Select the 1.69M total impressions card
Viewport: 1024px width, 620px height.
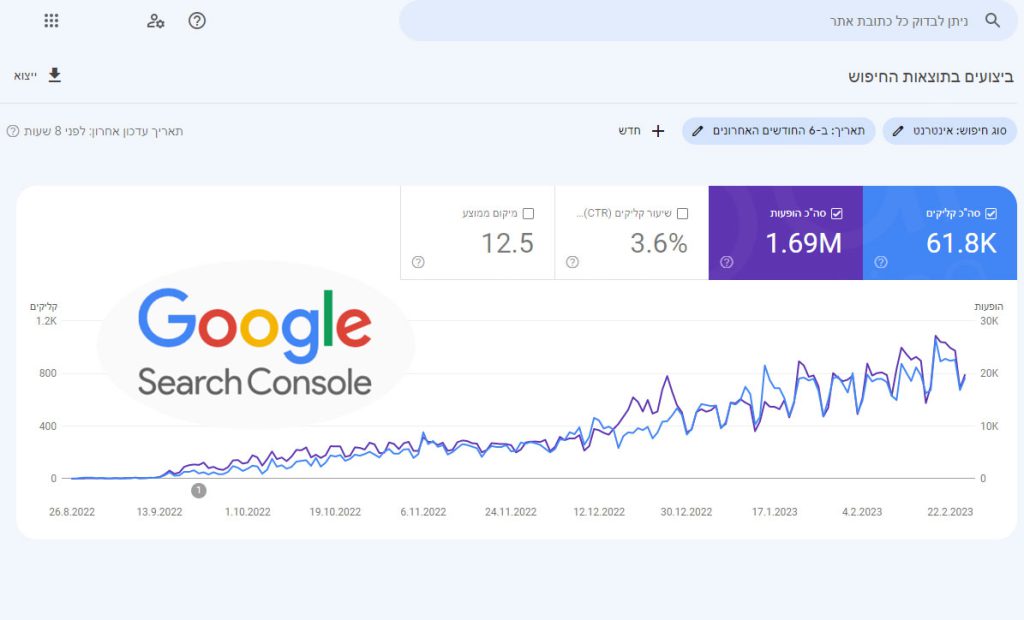(x=786, y=233)
